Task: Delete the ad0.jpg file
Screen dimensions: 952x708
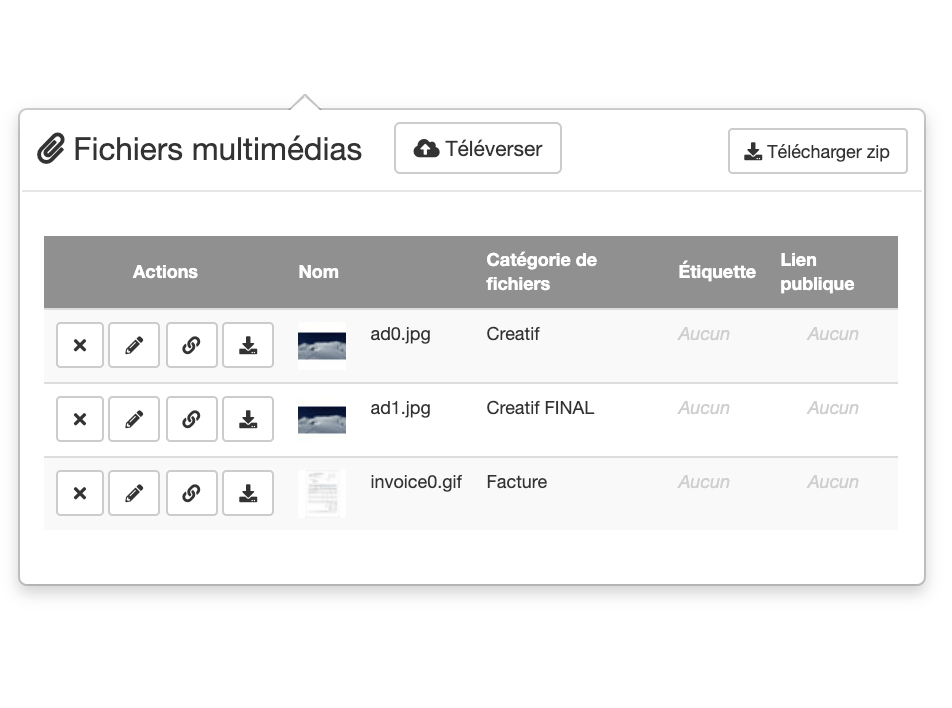Action: 80,345
